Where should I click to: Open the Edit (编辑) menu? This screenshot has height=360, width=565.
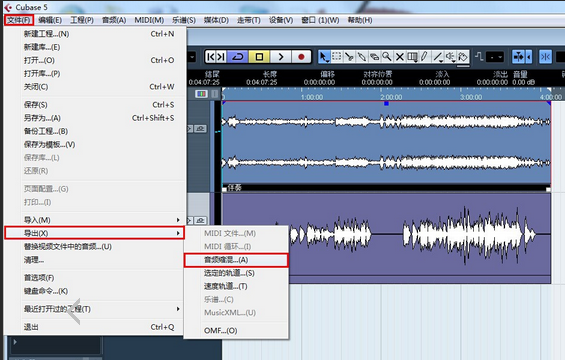(50, 20)
